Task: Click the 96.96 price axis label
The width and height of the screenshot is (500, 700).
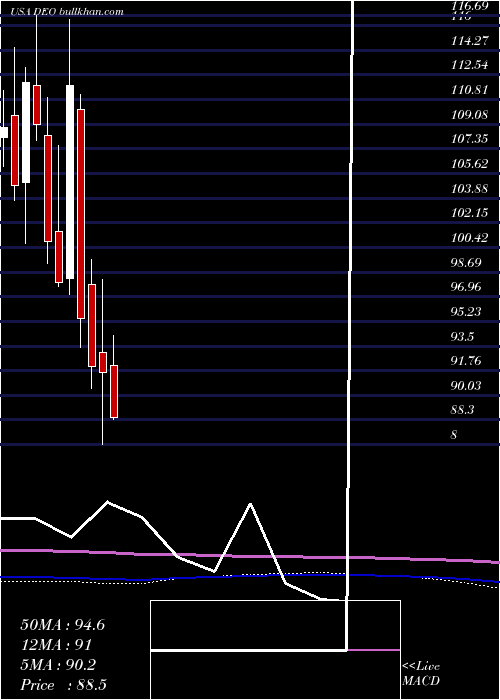Action: (x=466, y=287)
